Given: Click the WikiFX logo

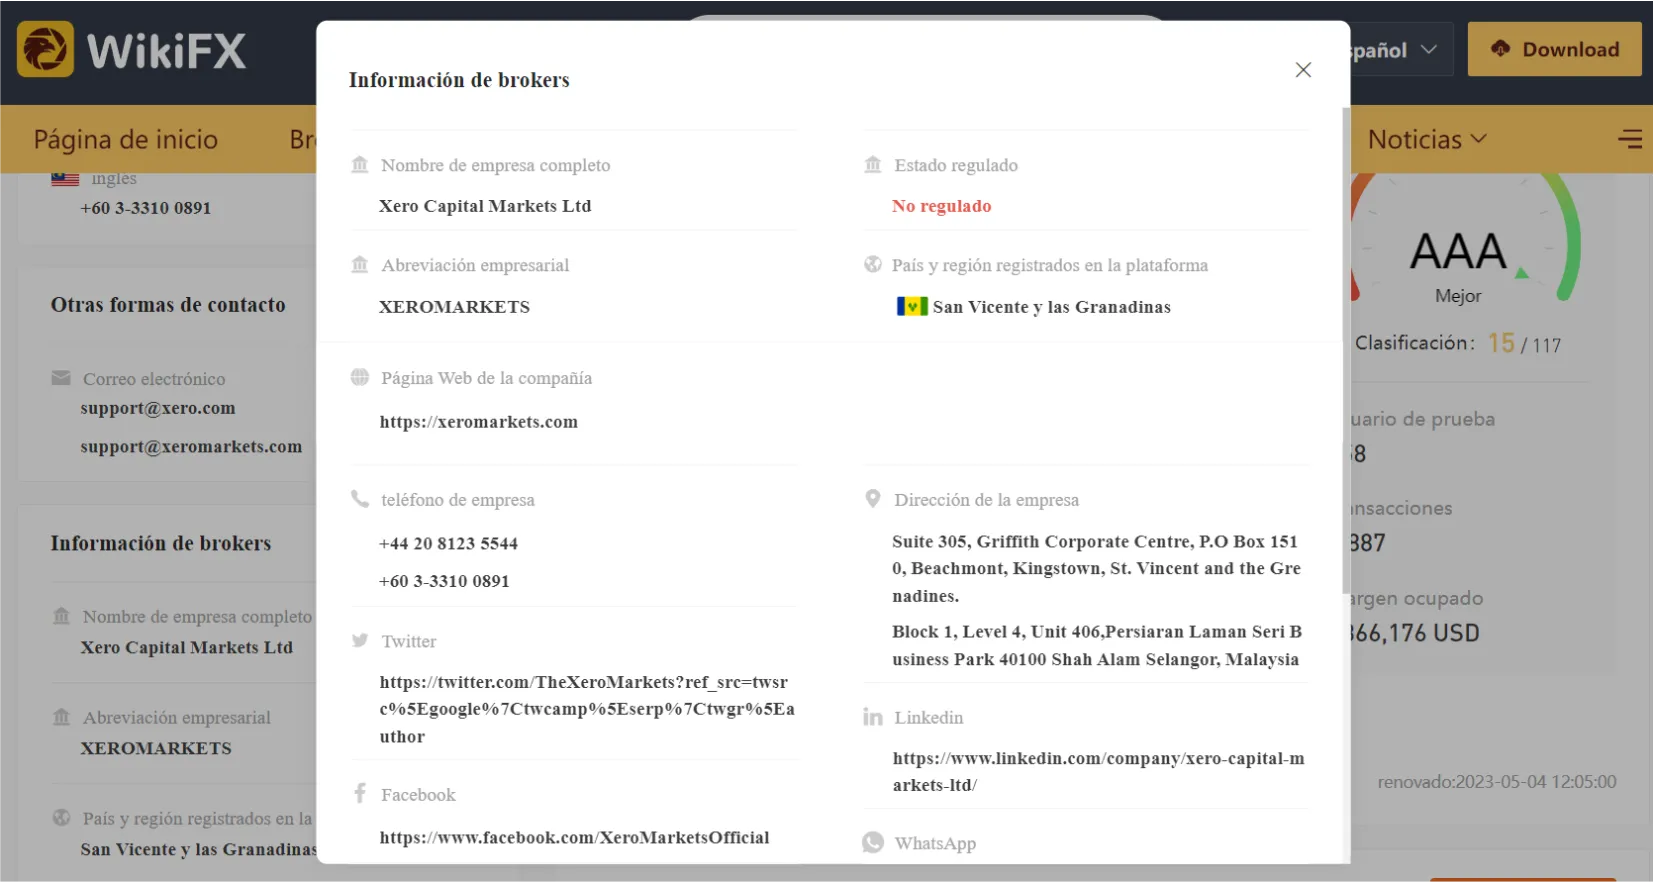Looking at the screenshot, I should [131, 49].
